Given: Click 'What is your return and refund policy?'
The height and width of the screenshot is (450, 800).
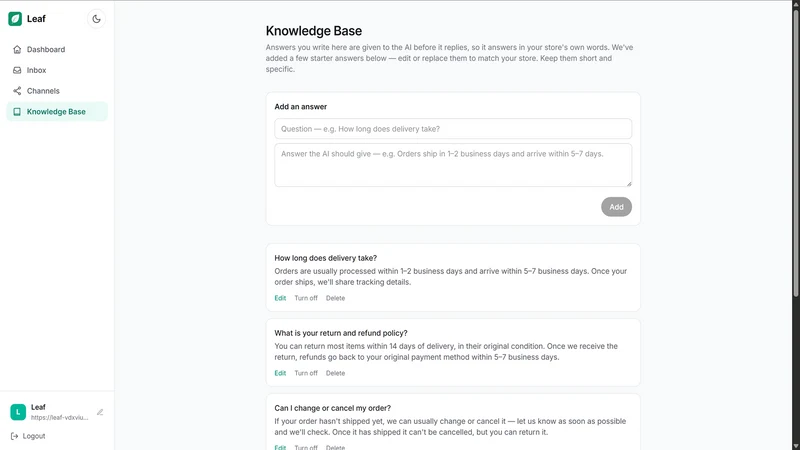Looking at the screenshot, I should click(x=341, y=333).
